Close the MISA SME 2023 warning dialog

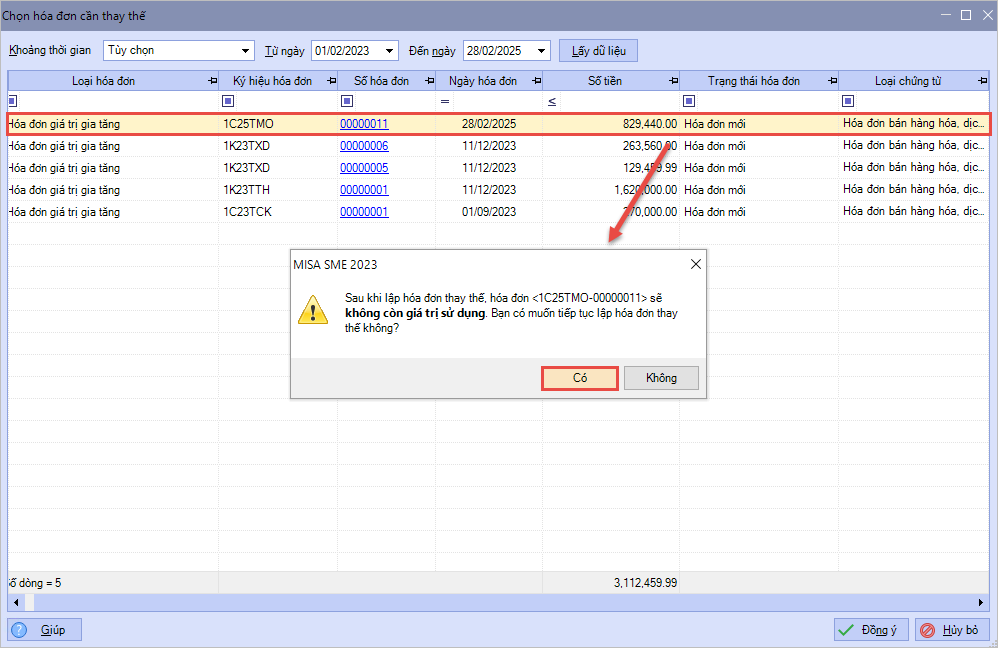pos(695,264)
